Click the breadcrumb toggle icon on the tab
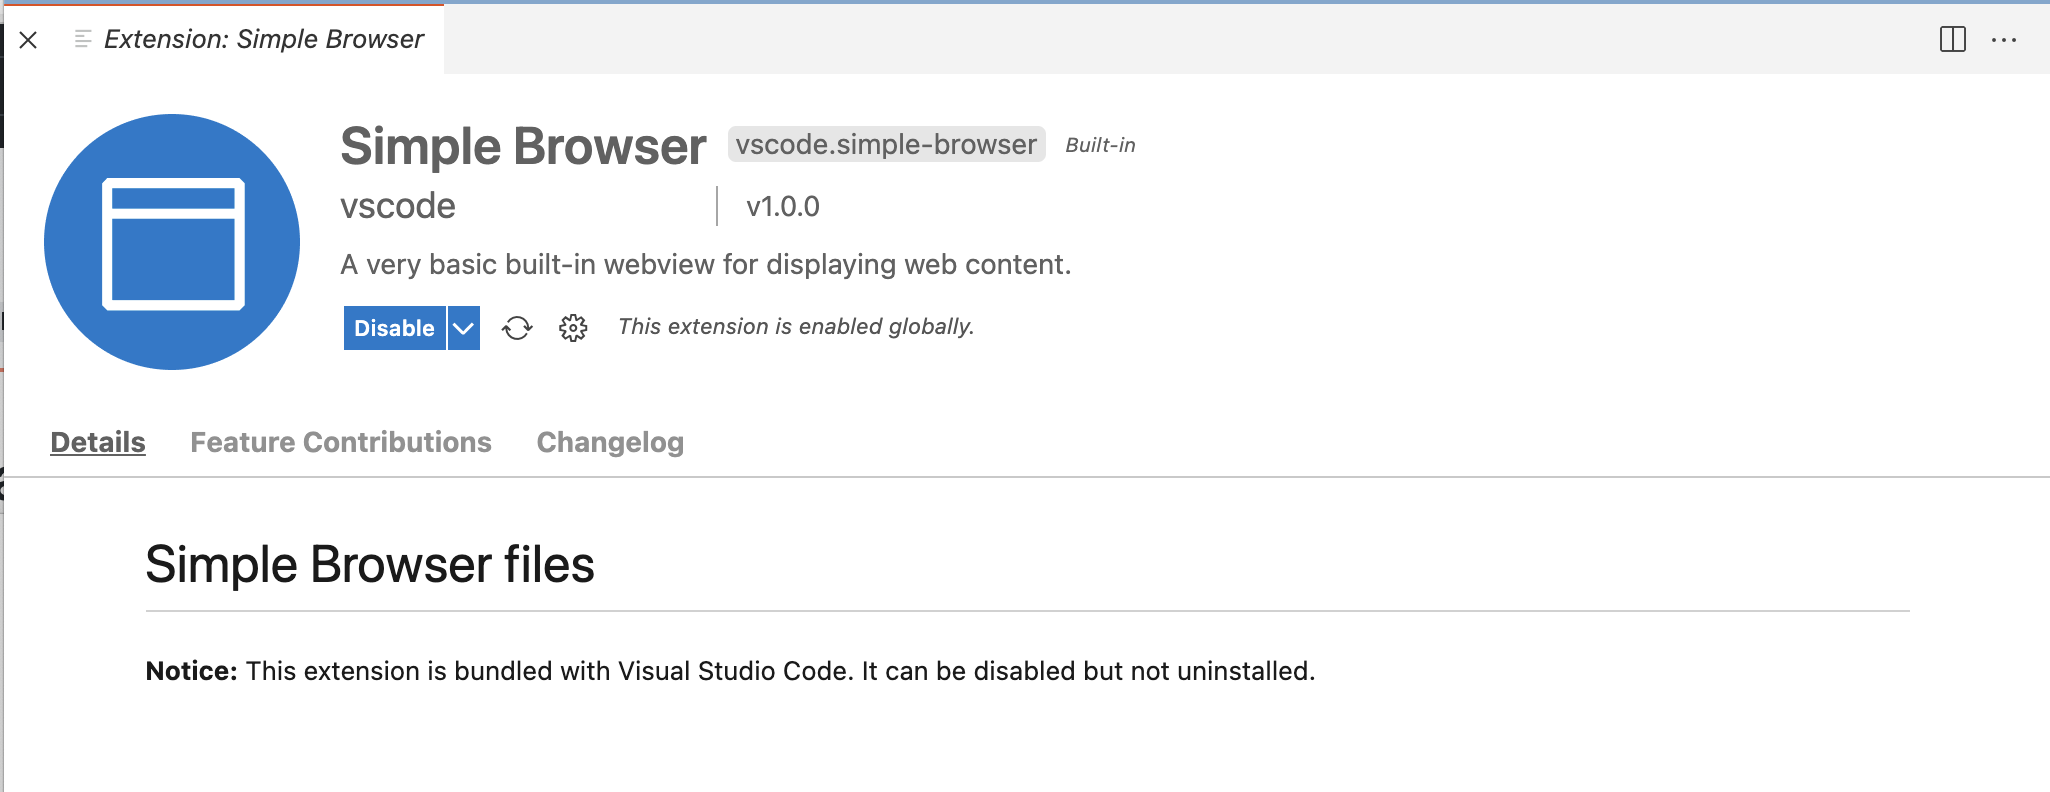The image size is (2050, 792). click(x=81, y=40)
